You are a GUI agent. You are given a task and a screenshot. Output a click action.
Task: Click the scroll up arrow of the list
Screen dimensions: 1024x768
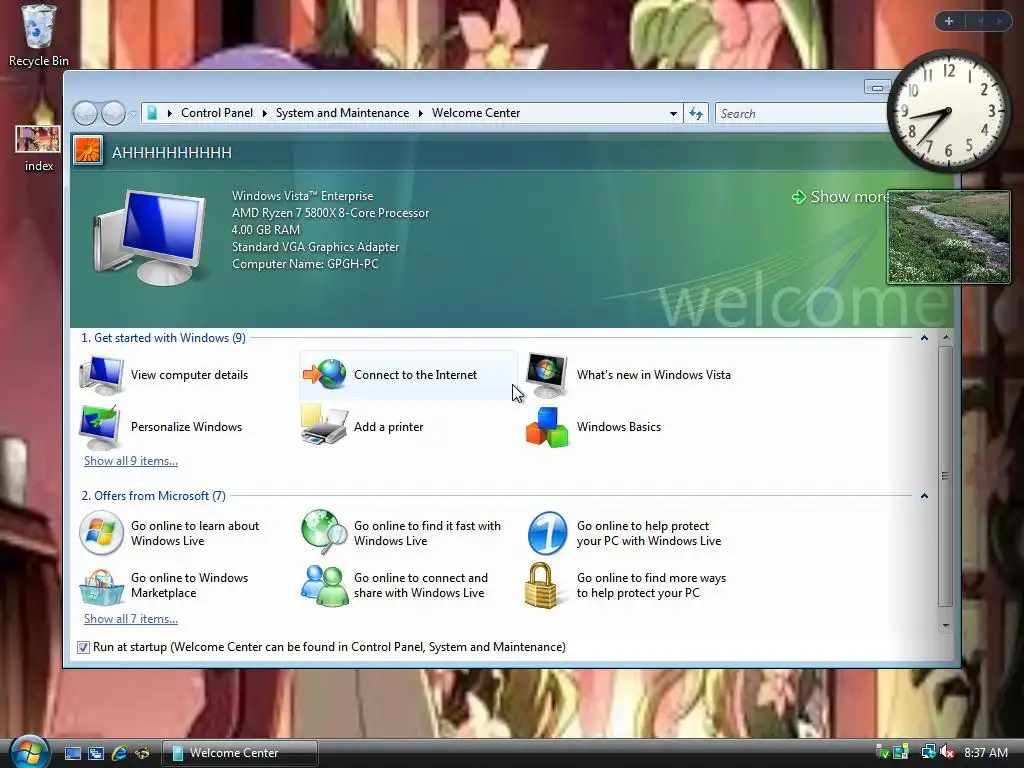[946, 338]
